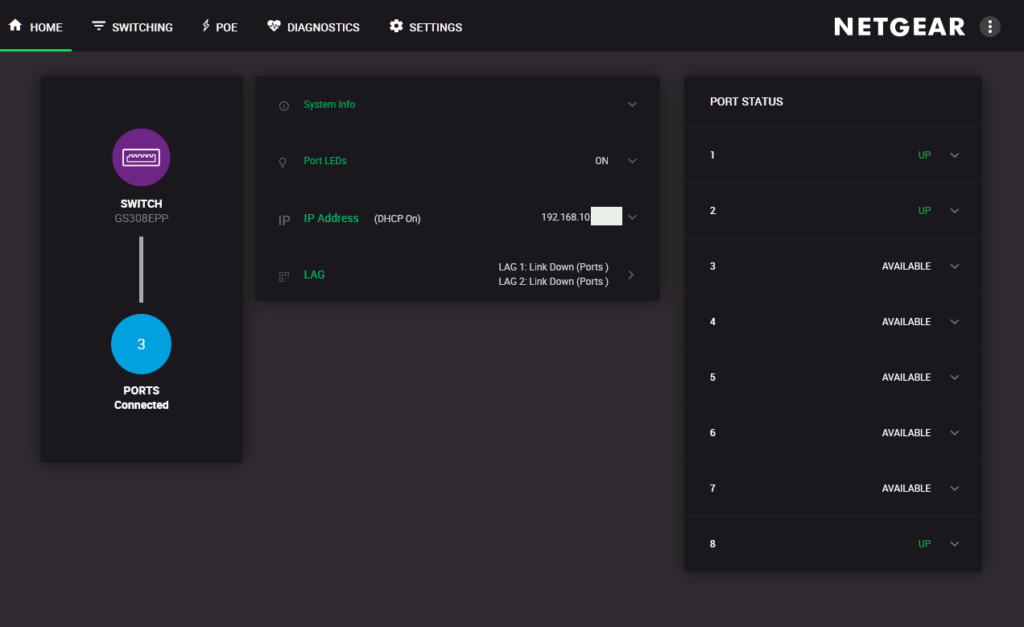The width and height of the screenshot is (1024, 627).
Task: Expand port 3 status chevron
Action: [955, 266]
